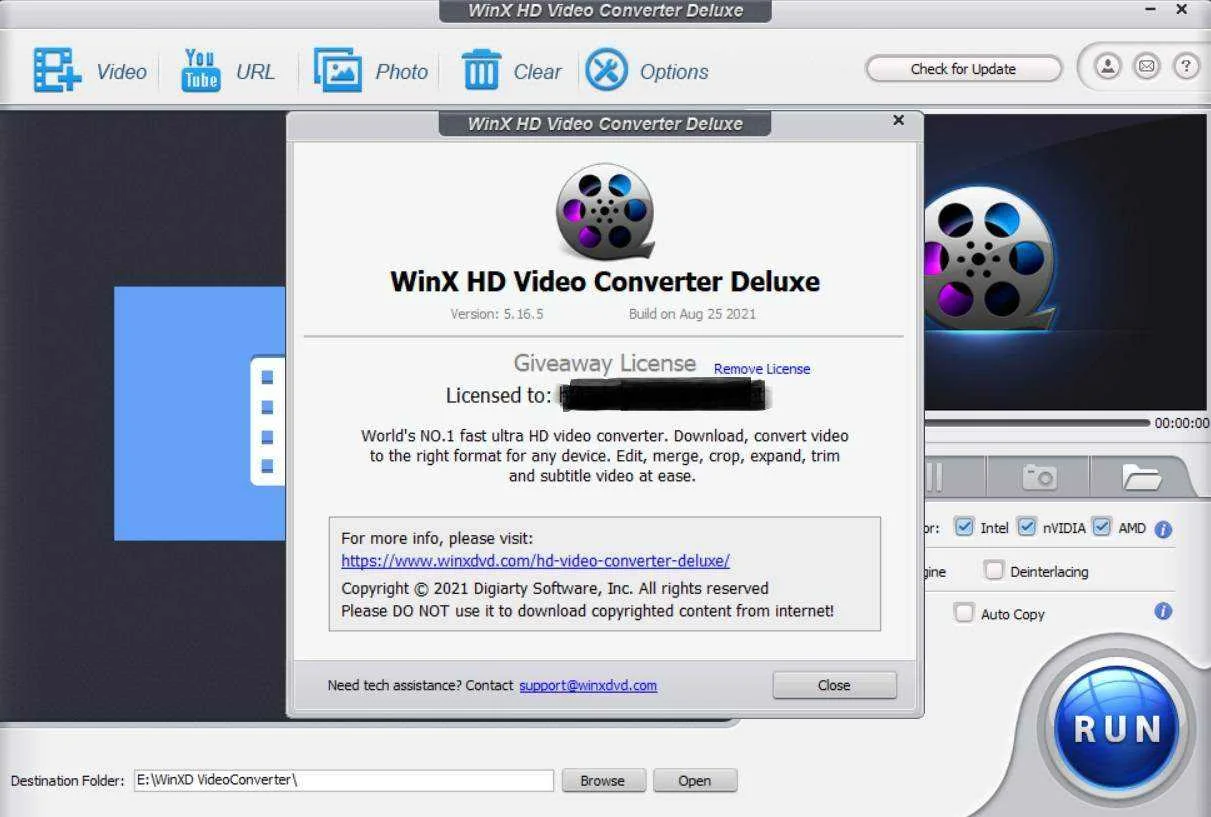Click the preview playback progress bar
This screenshot has height=817, width=1211.
click(1035, 423)
